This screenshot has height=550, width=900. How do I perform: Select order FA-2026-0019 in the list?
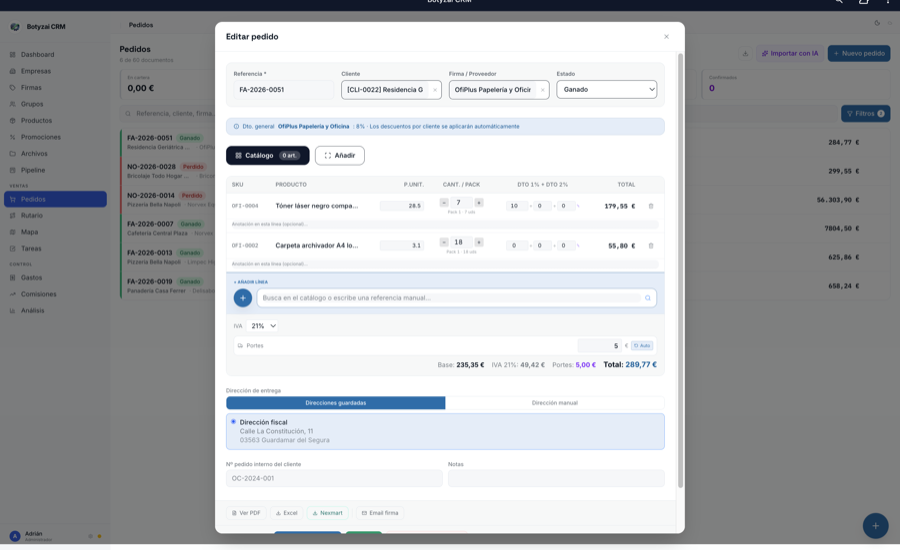[168, 286]
